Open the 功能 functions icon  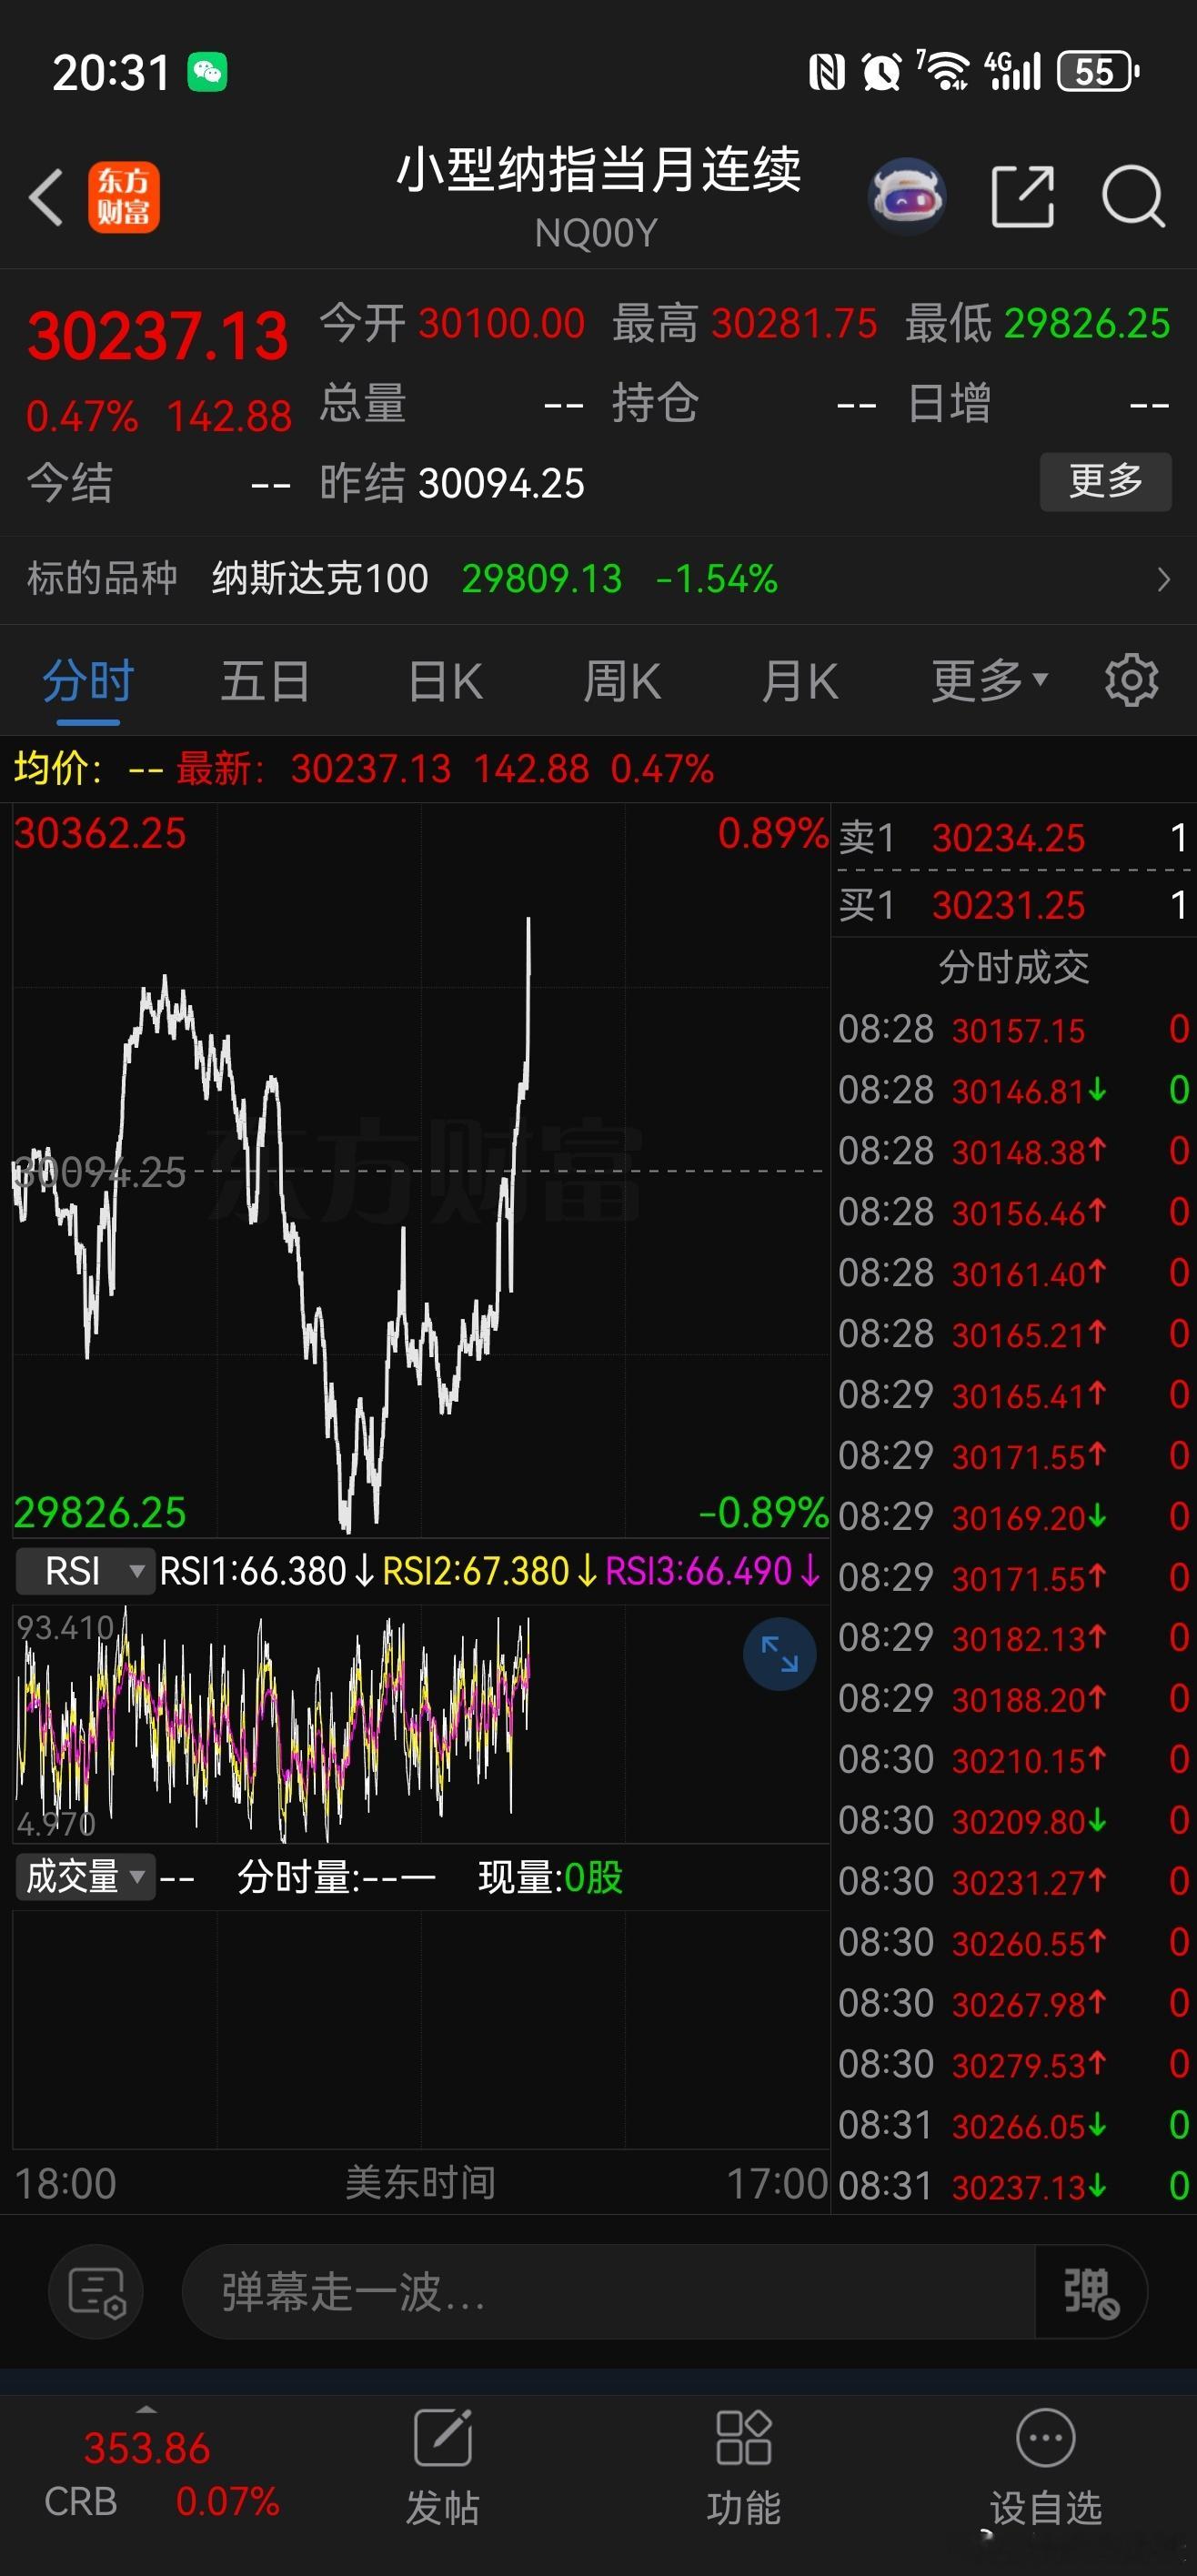click(743, 2466)
